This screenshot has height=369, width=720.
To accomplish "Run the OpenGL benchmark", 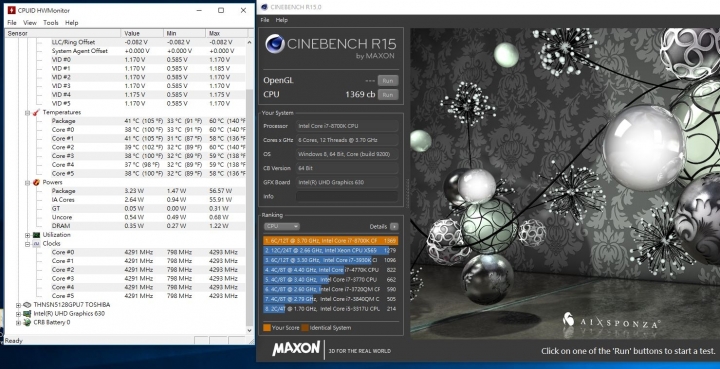I will pyautogui.click(x=388, y=80).
